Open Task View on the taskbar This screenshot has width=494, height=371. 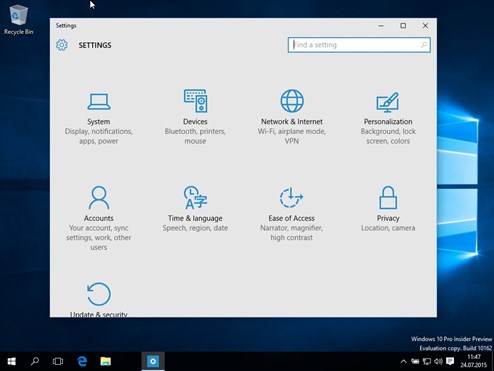58,361
